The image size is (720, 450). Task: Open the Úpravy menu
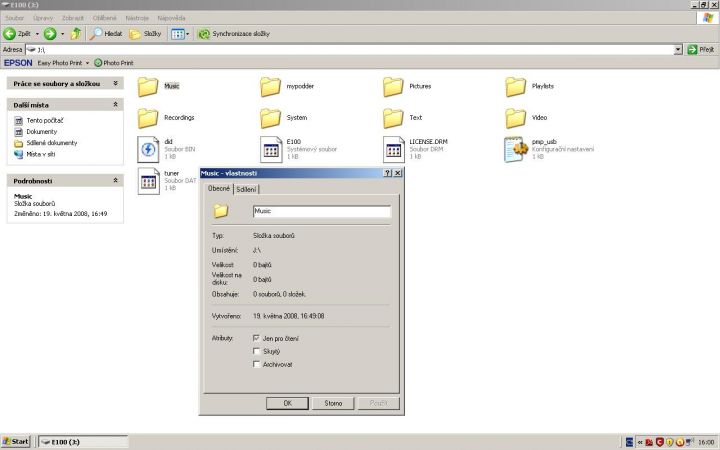[x=43, y=18]
